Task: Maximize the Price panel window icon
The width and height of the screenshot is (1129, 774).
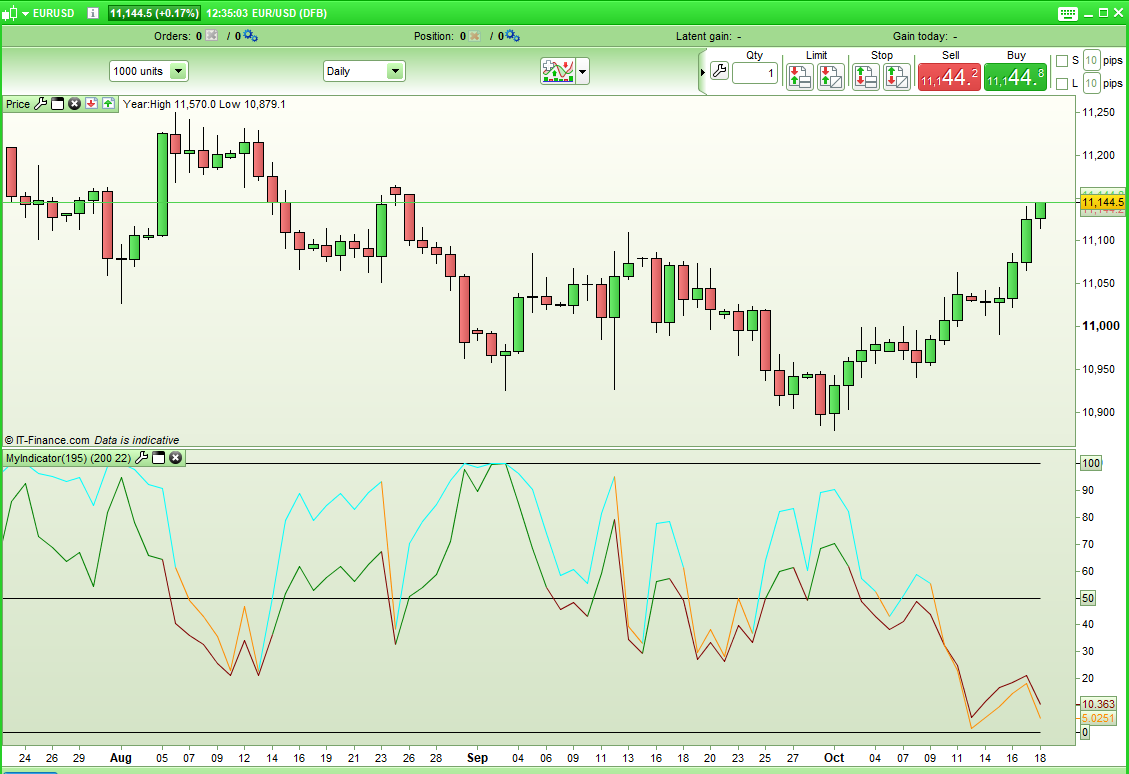Action: 58,104
